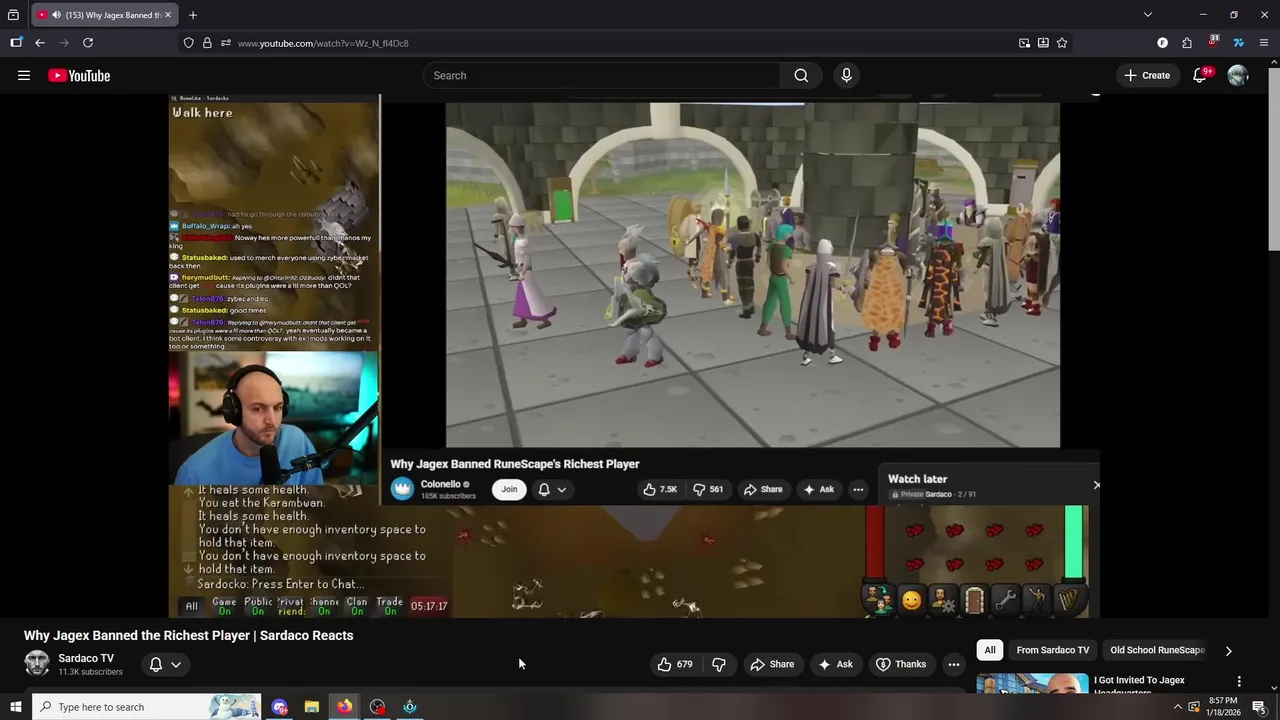Open Sardaco TV notification preferences dropdown
1280x720 pixels.
tap(165, 664)
